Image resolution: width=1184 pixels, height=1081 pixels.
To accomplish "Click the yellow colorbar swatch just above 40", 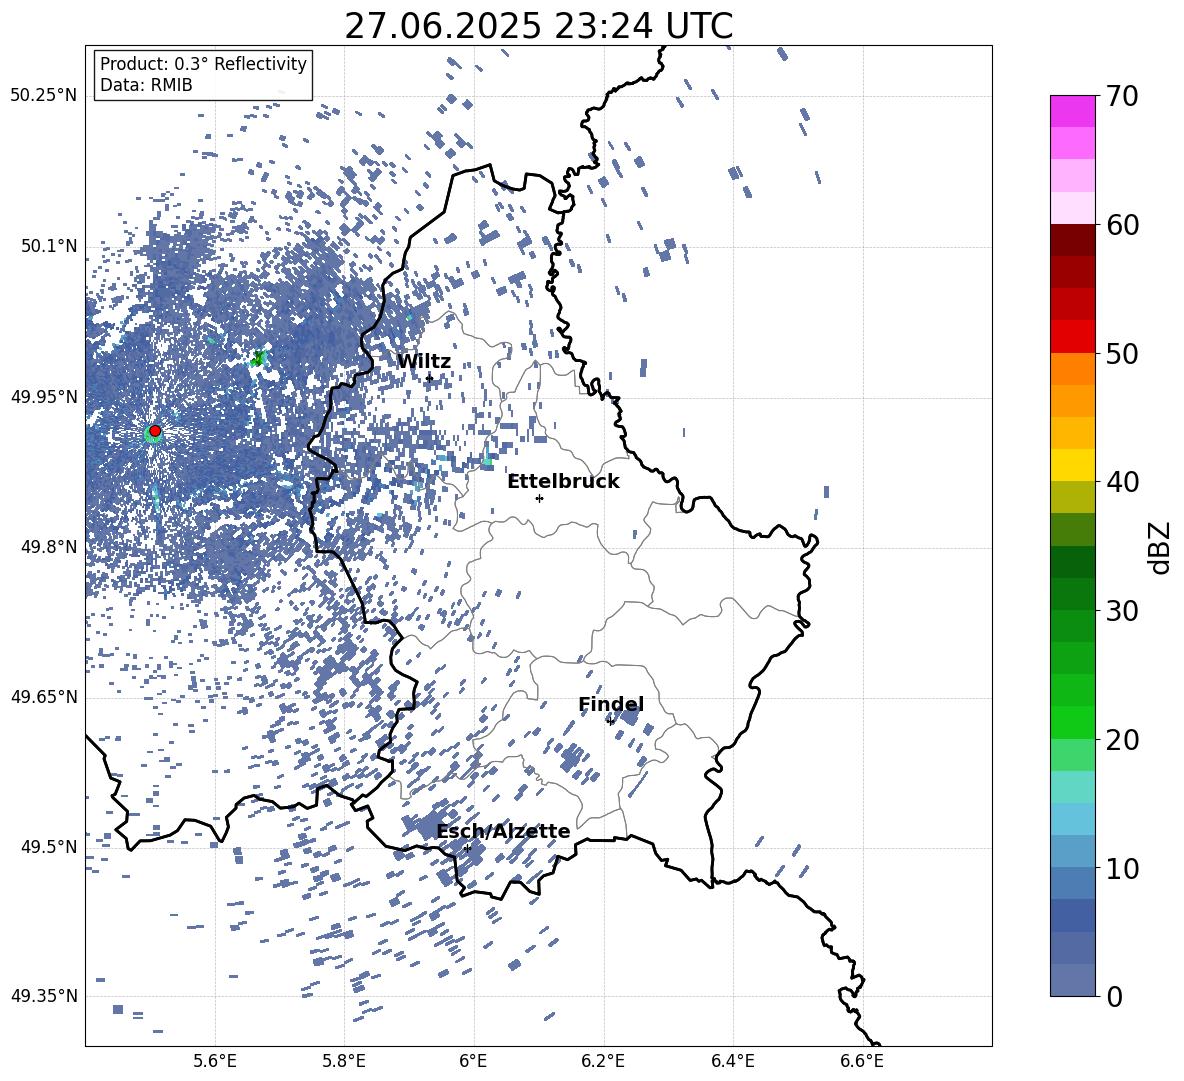I will click(x=1072, y=465).
